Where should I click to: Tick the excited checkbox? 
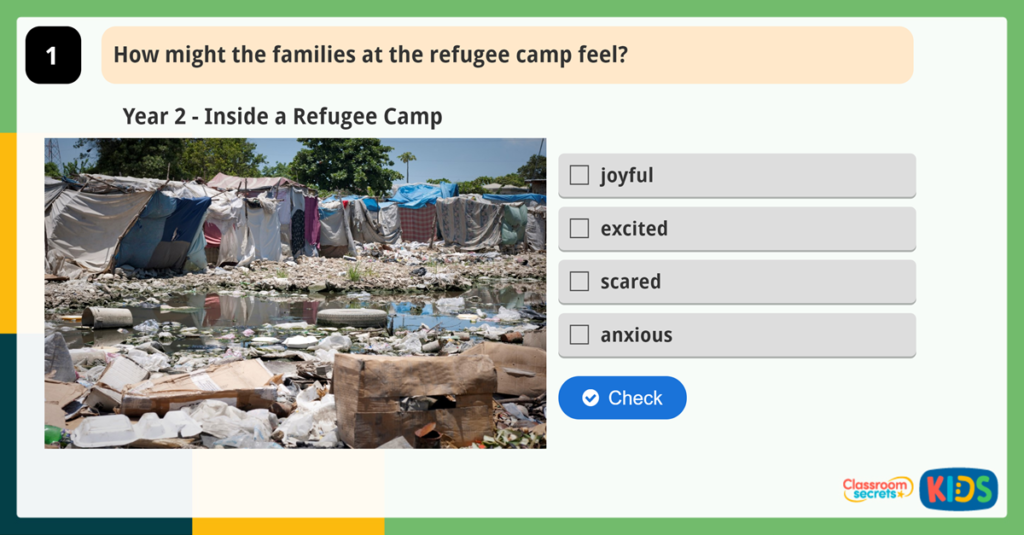click(579, 228)
